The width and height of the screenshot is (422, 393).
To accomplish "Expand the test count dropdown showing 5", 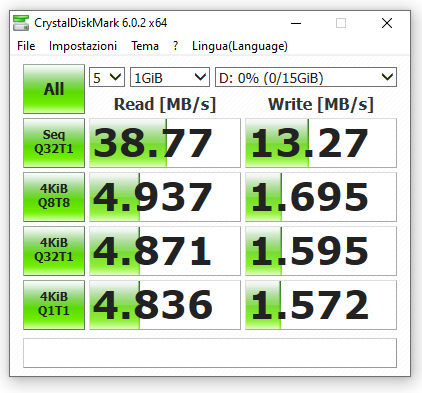I will click(x=107, y=77).
